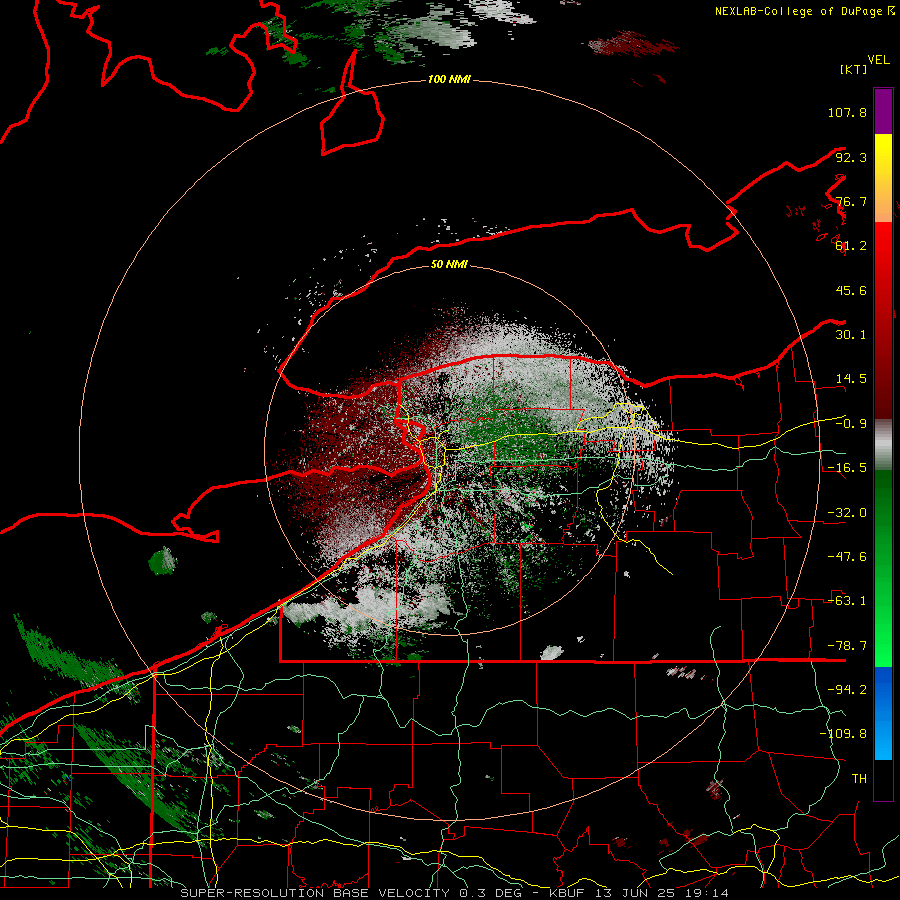Click the -109.8 velocity scale value
This screenshot has width=900, height=900.
tap(843, 734)
